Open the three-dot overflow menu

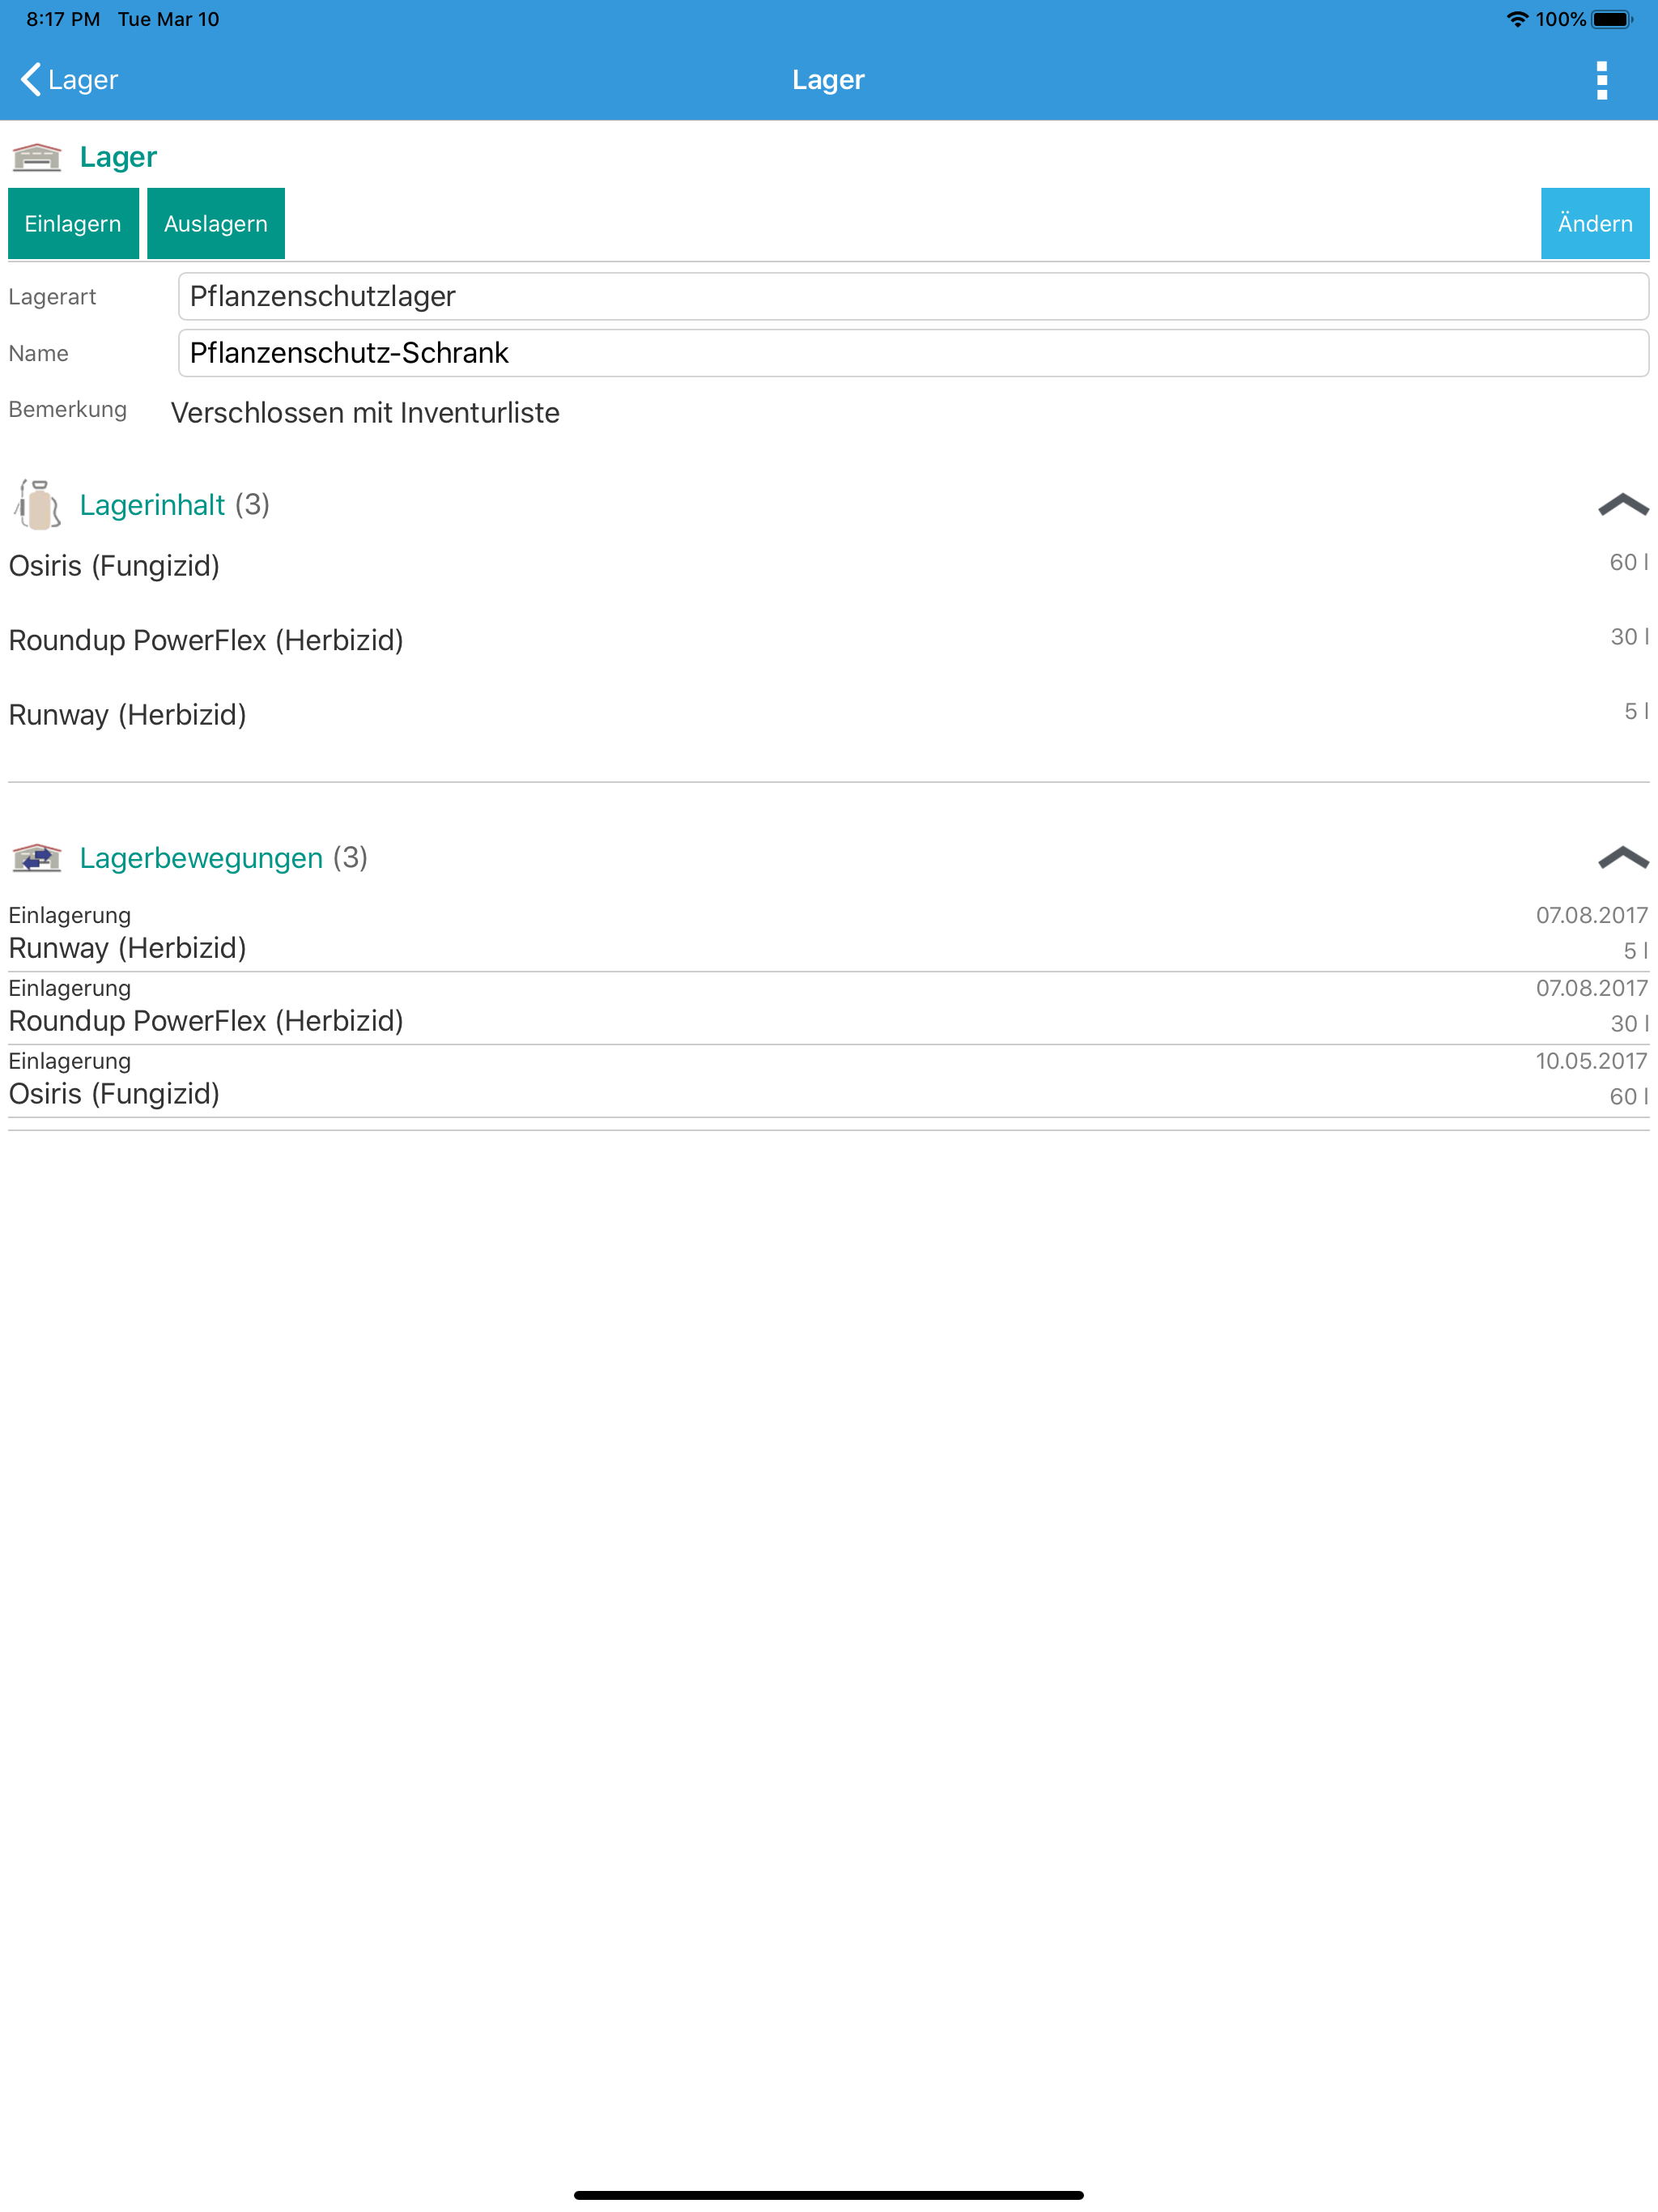(x=1601, y=80)
